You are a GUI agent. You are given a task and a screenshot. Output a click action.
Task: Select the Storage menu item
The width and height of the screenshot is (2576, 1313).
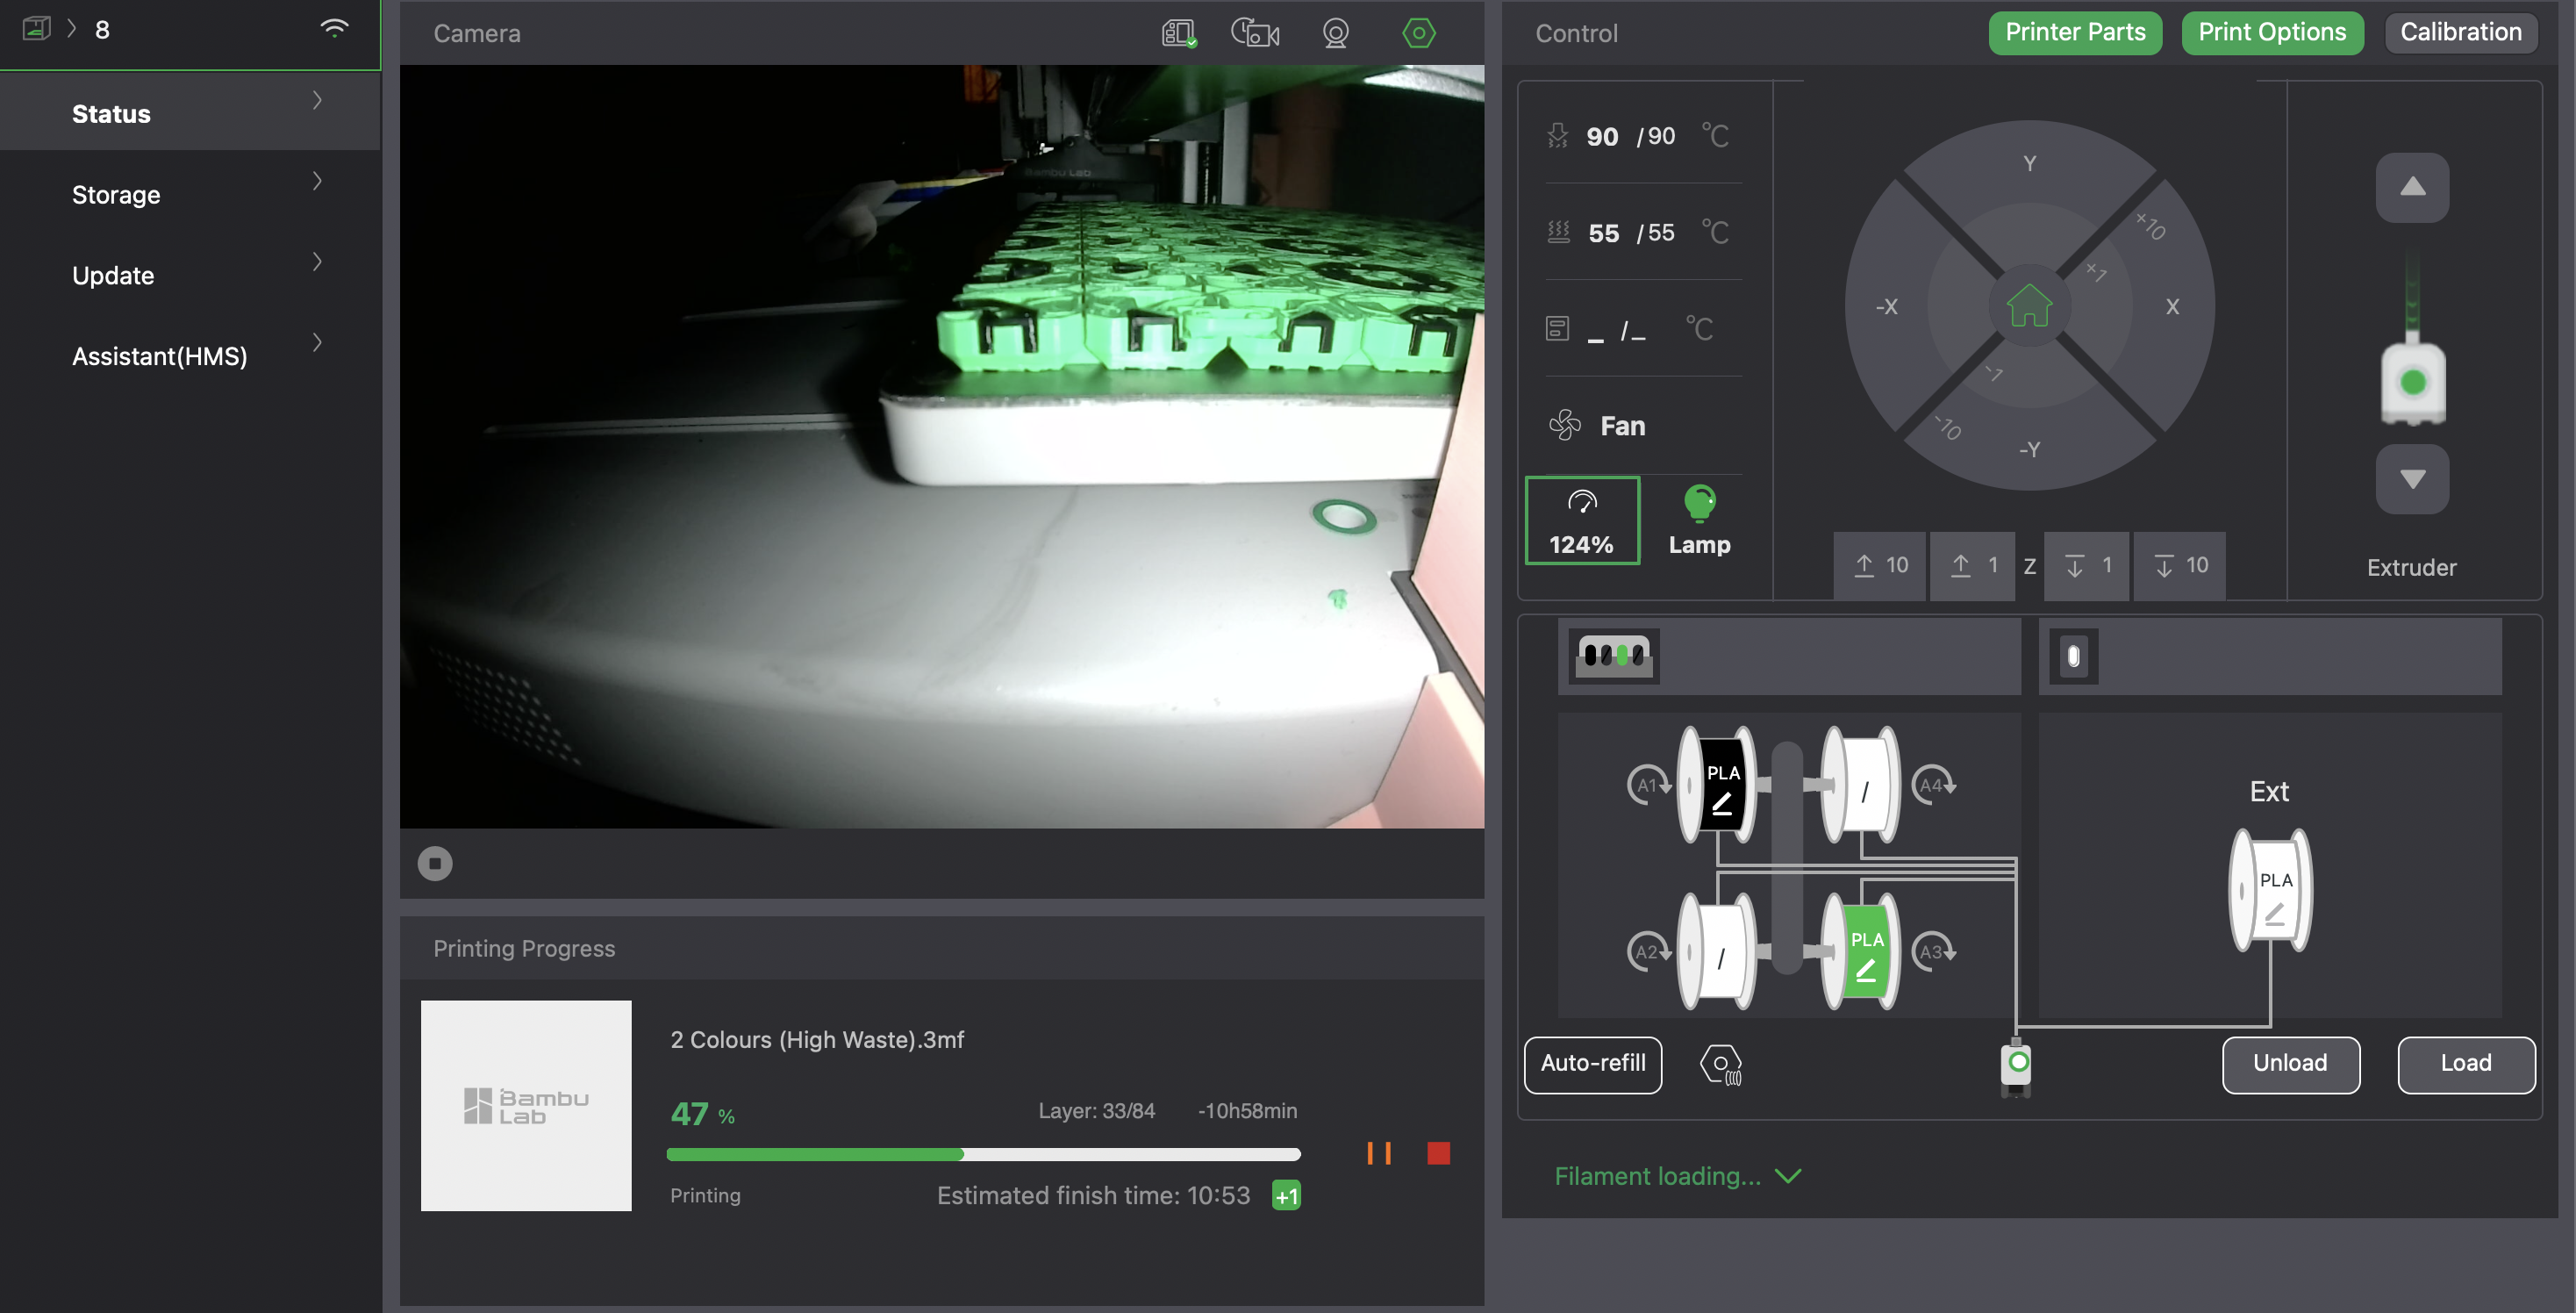190,194
